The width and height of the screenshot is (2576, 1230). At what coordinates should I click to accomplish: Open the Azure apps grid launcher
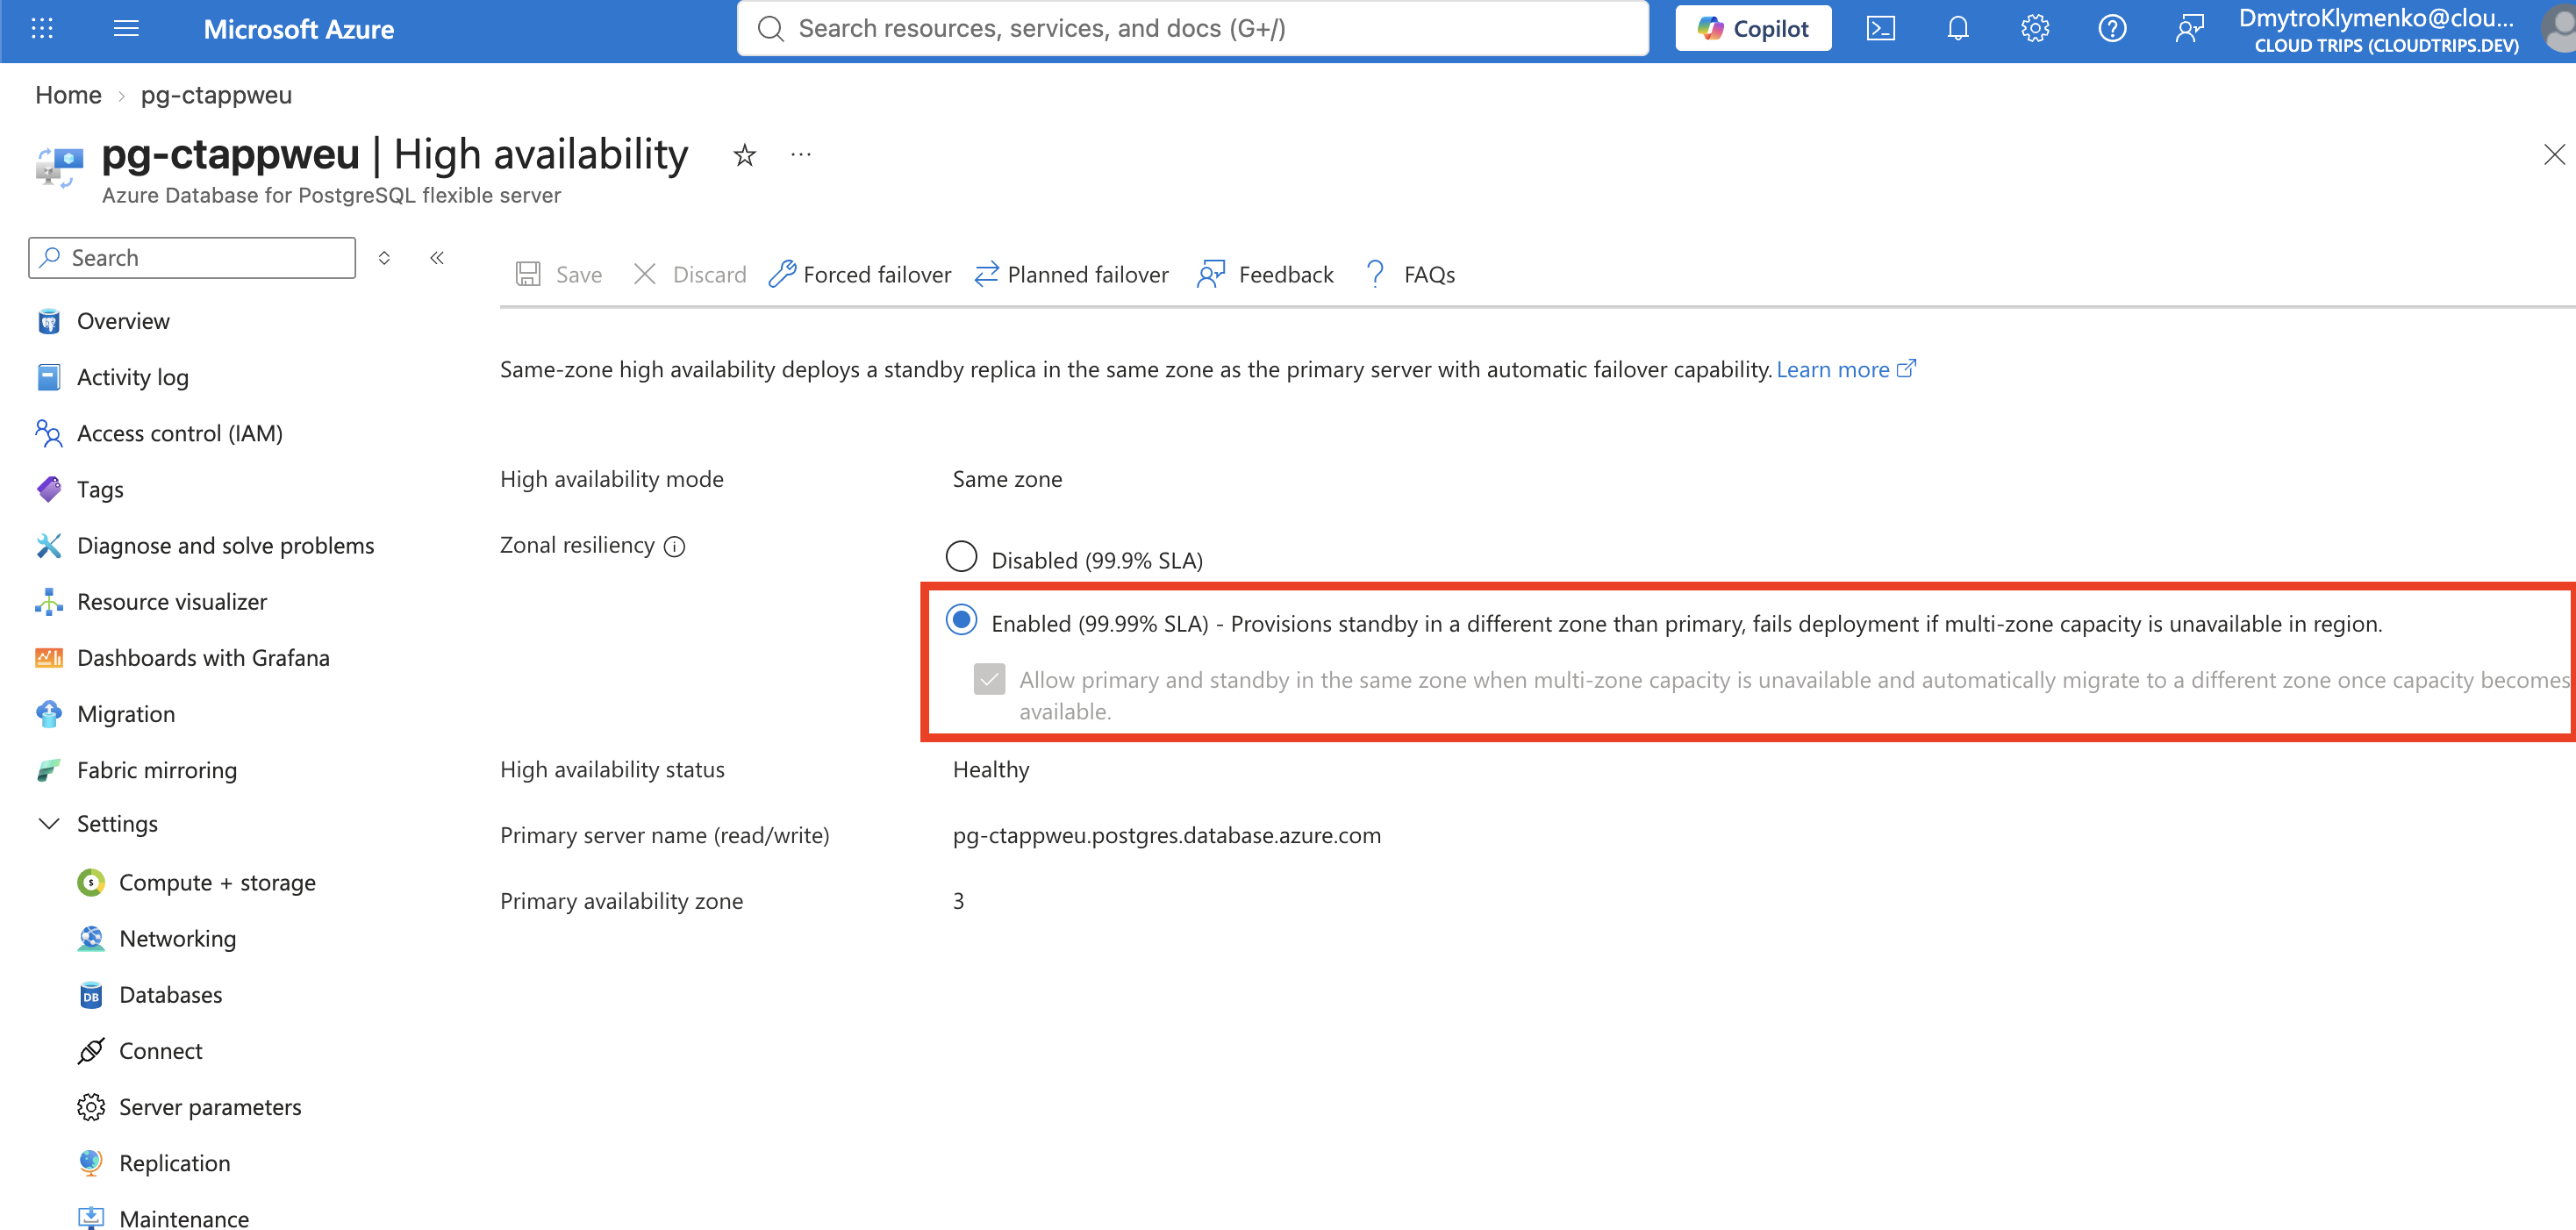click(42, 28)
